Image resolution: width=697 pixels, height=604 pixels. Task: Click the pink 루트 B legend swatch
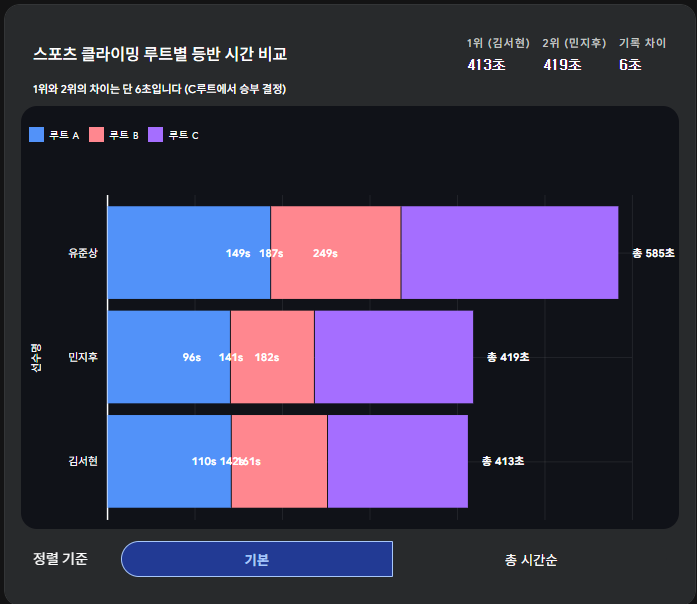(97, 135)
